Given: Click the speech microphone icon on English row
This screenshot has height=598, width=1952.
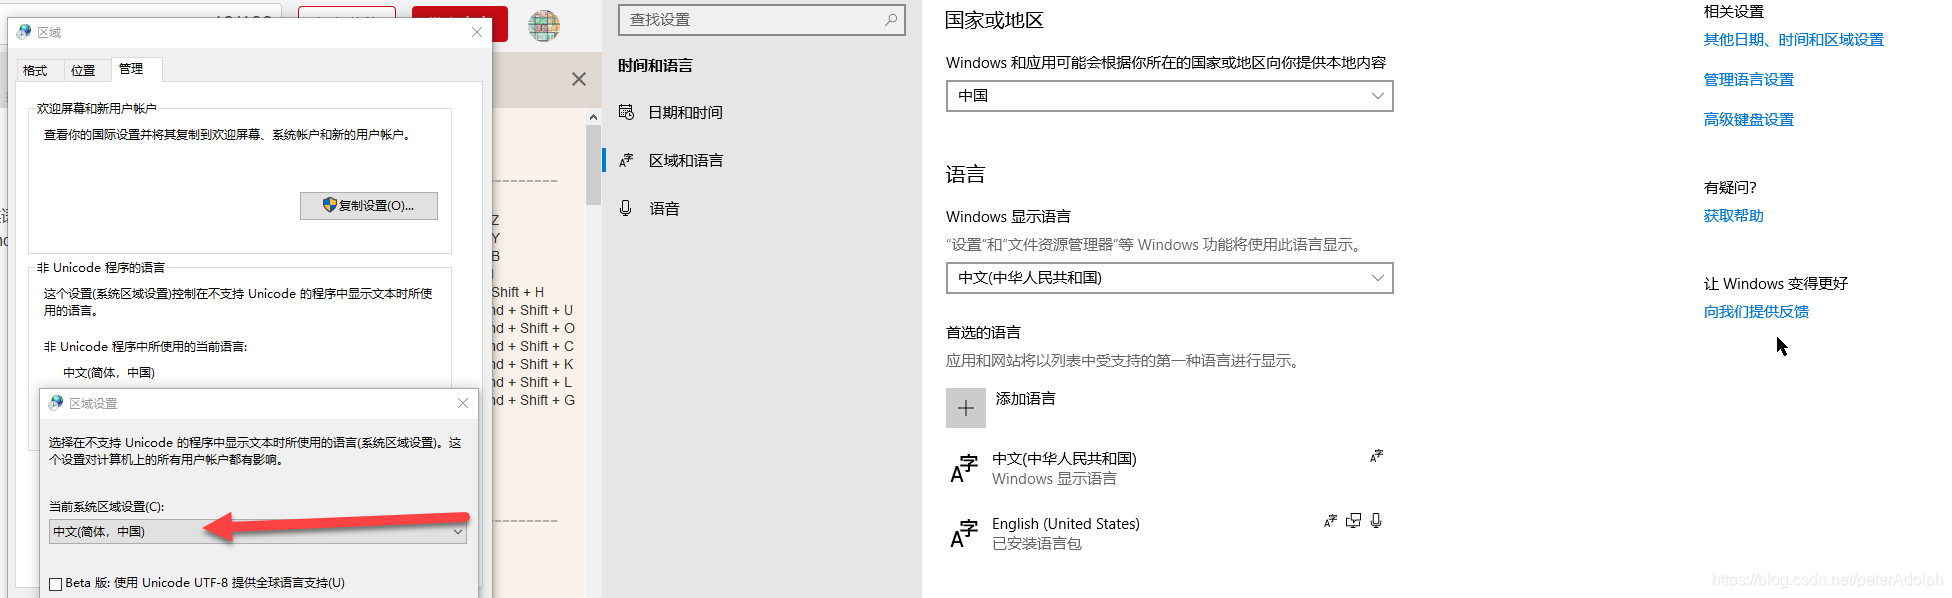Looking at the screenshot, I should click(1376, 521).
